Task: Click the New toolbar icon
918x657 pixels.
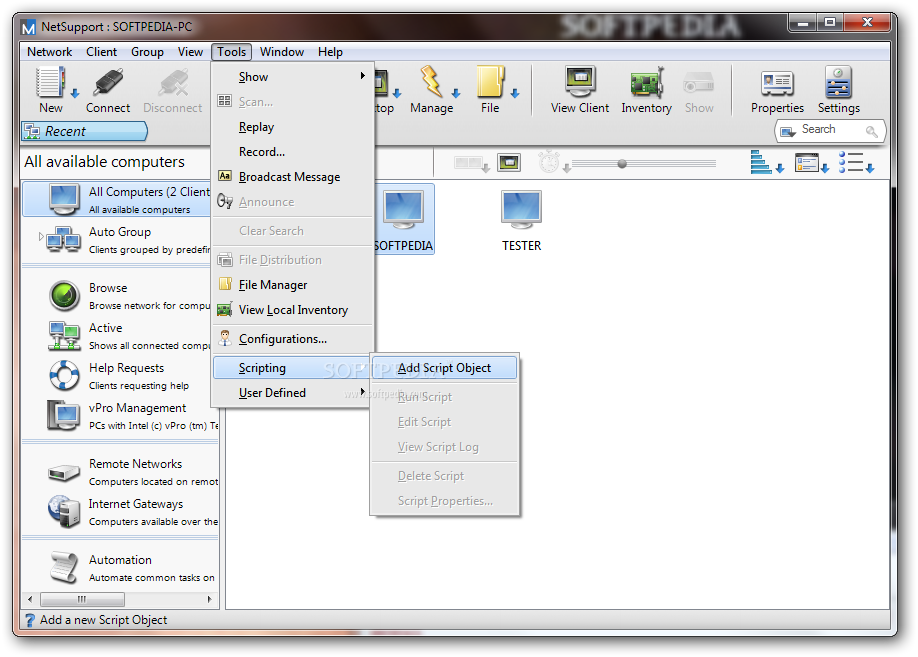Action: (50, 82)
